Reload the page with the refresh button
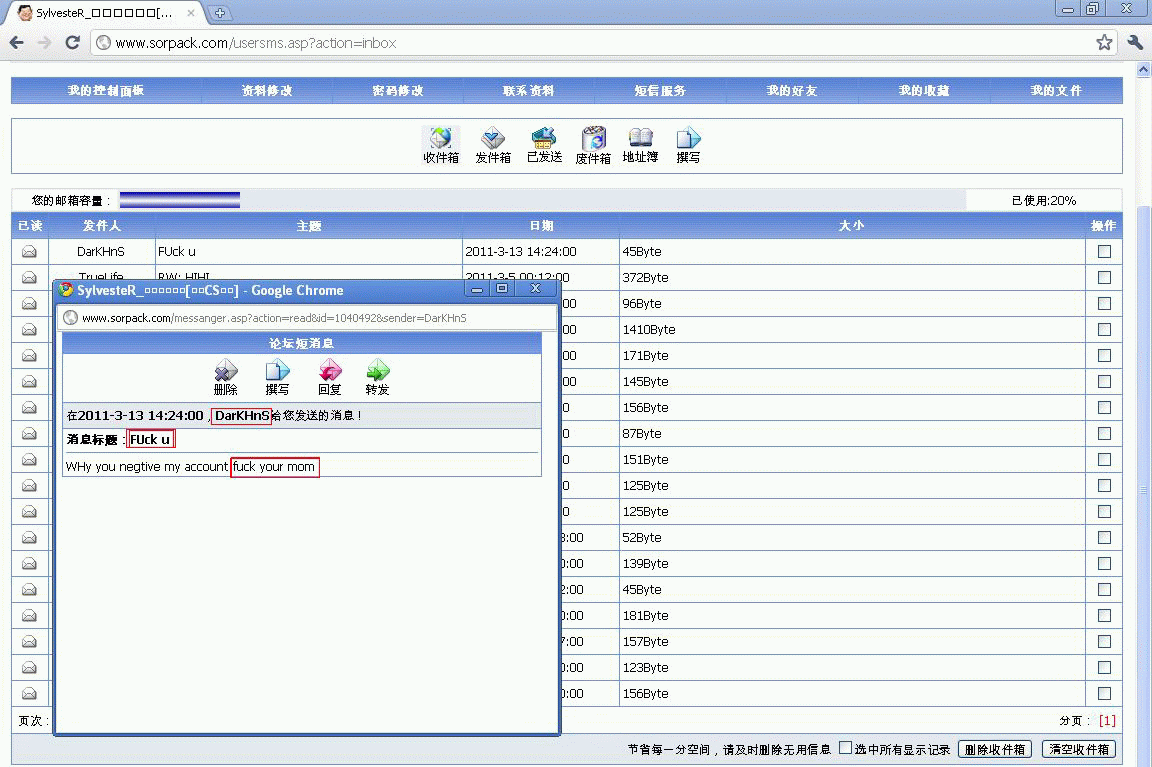This screenshot has width=1152, height=767. 72,42
